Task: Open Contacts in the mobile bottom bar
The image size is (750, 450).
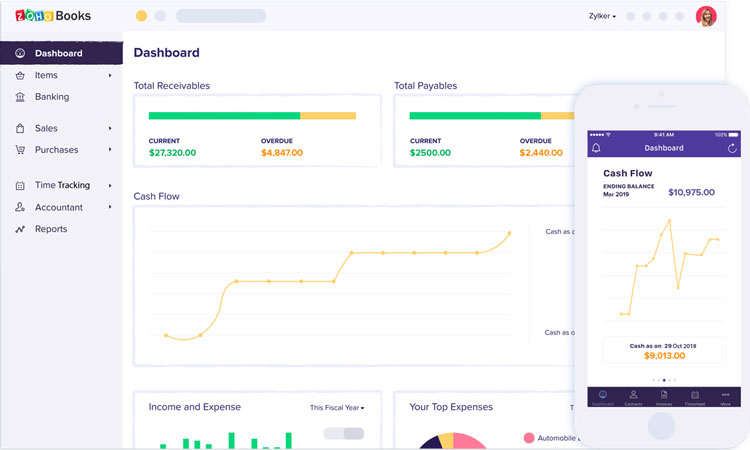Action: tap(633, 397)
